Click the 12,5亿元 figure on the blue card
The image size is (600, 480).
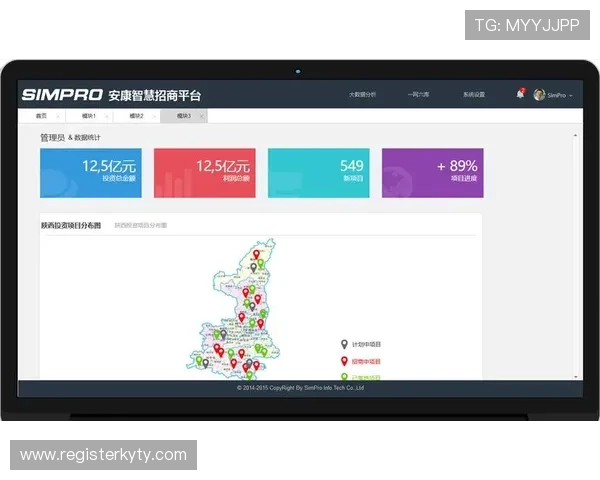click(109, 166)
